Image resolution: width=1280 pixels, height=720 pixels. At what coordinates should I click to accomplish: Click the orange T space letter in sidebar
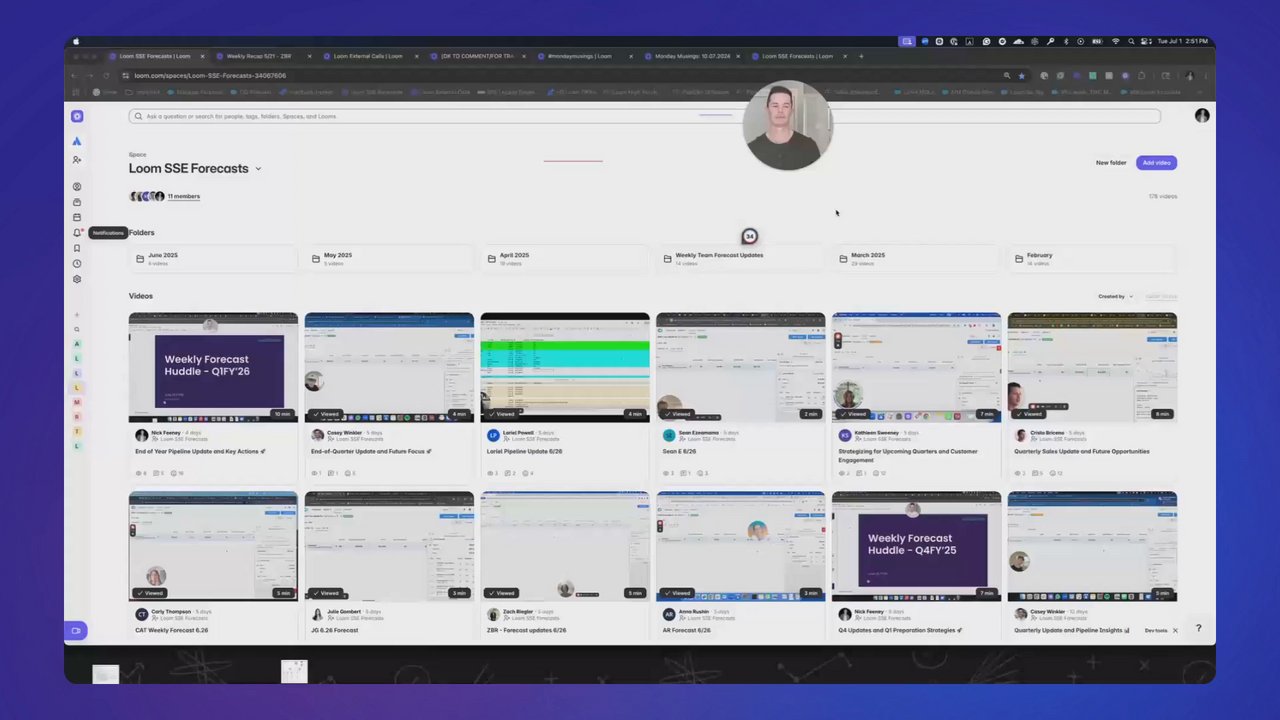tap(77, 431)
